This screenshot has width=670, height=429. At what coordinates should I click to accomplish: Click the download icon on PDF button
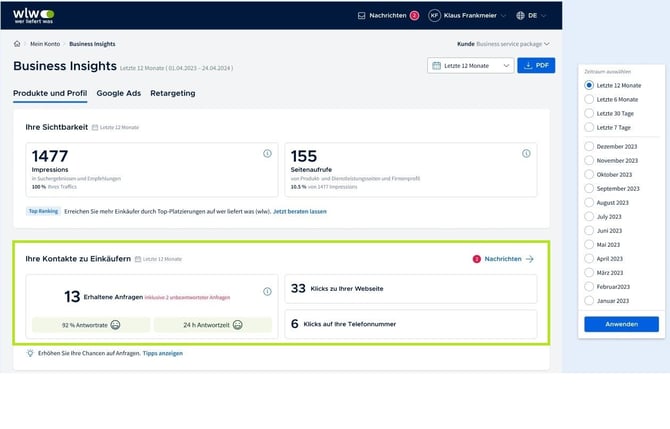528,65
